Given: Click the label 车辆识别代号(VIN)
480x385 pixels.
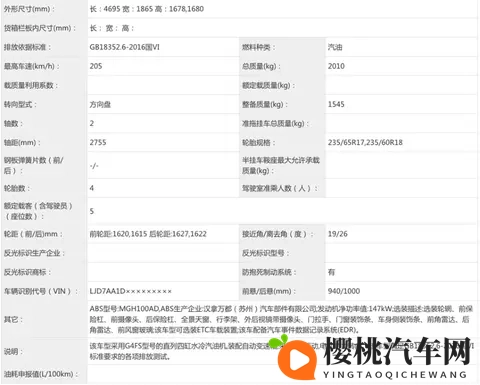Looking at the screenshot, I should click(41, 292).
